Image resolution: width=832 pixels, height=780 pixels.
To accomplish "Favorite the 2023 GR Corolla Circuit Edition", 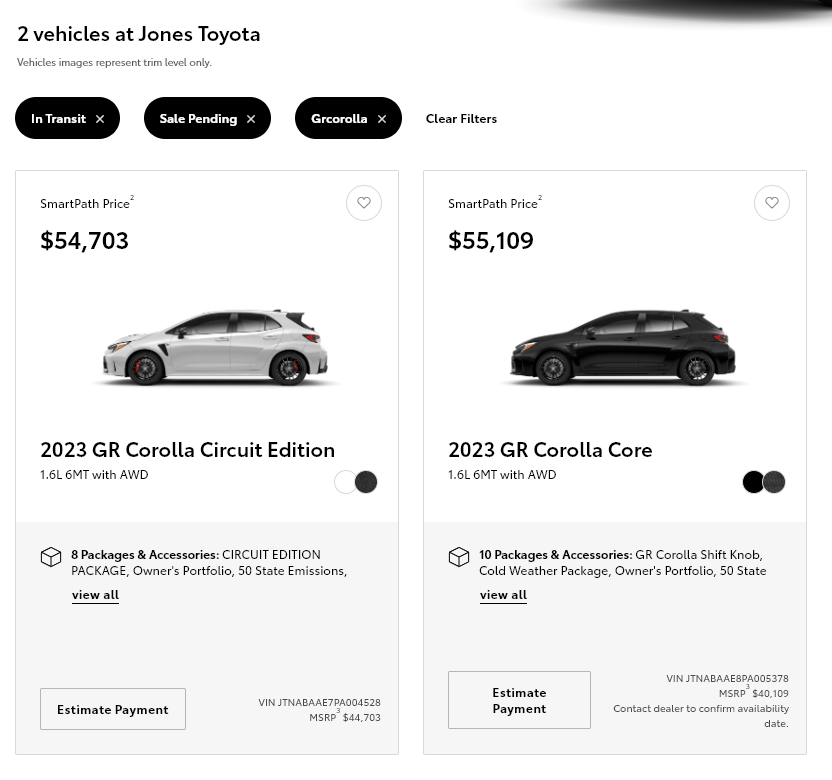I will [364, 203].
